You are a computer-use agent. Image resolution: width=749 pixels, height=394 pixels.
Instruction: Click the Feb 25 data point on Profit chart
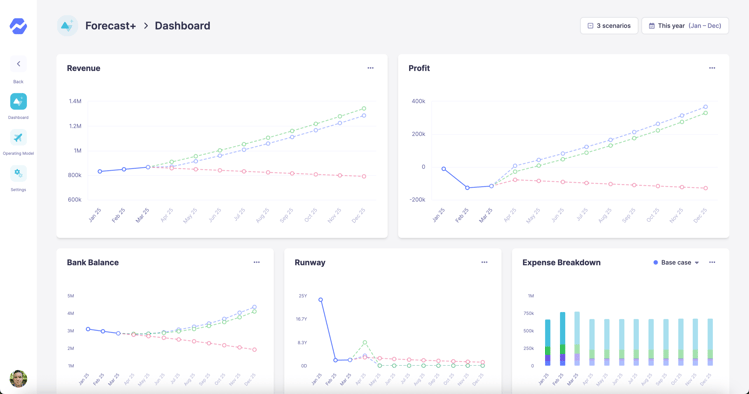(467, 188)
